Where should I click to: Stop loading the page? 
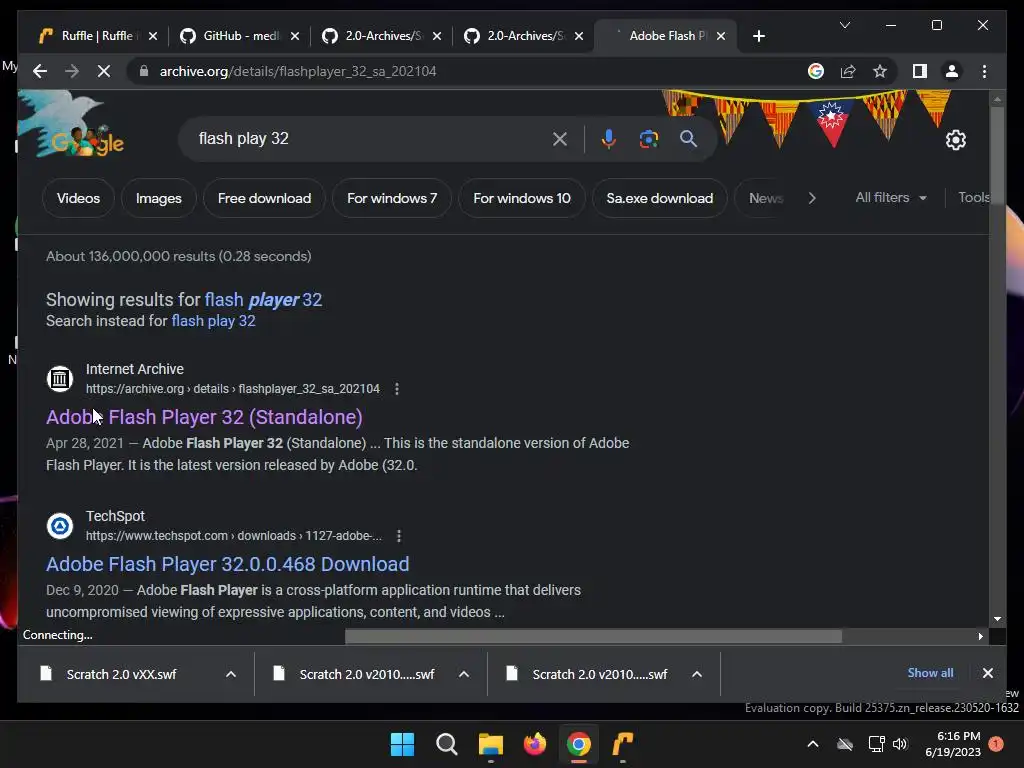(104, 71)
